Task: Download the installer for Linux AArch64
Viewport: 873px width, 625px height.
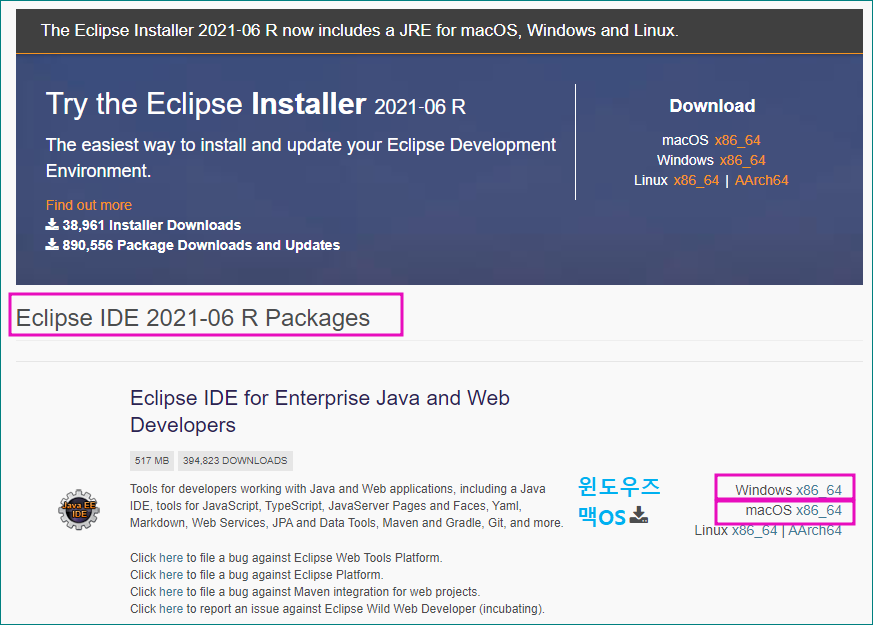Action: click(761, 180)
